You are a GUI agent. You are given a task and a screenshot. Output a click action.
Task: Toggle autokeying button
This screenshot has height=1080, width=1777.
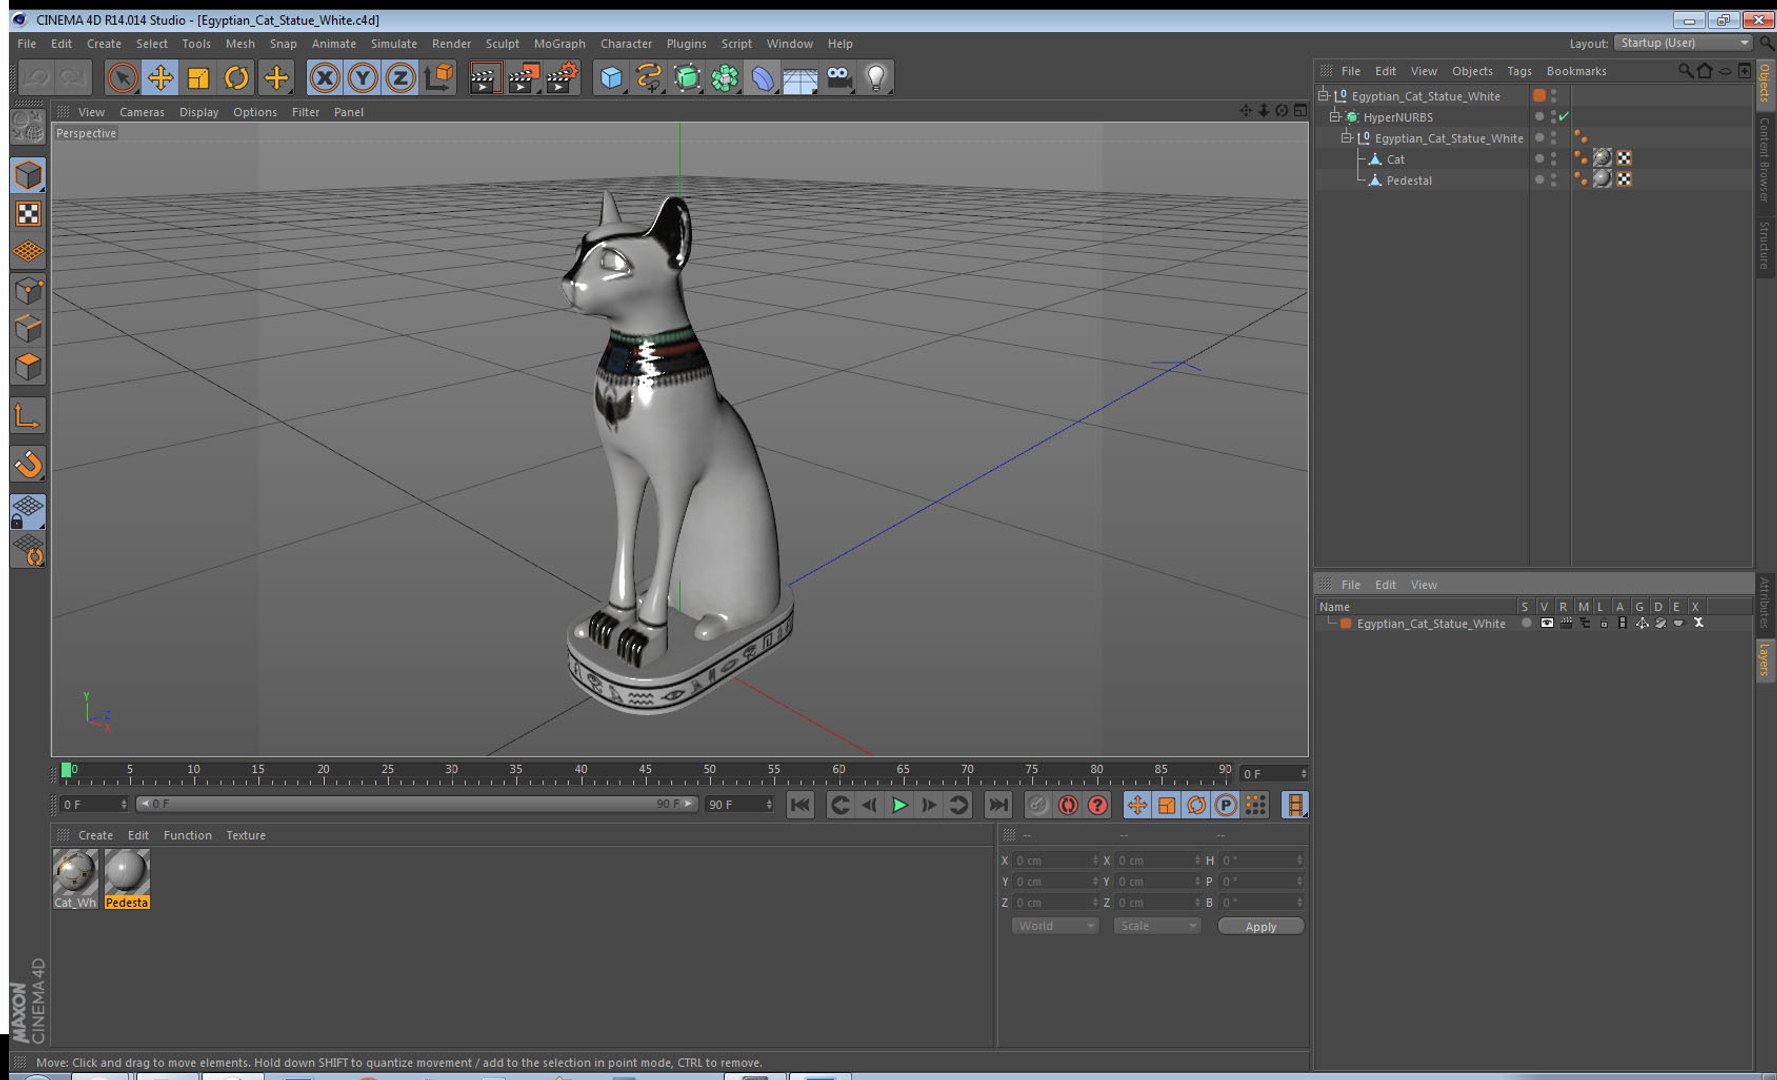pos(1068,805)
